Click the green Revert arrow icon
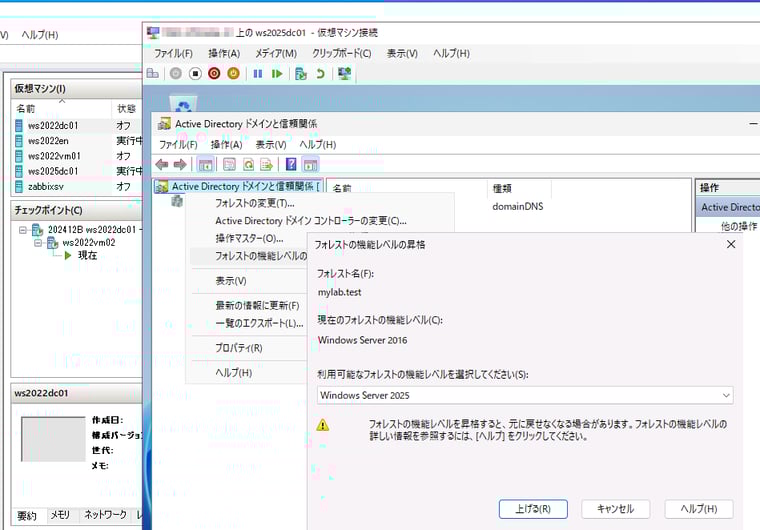Viewport: 760px width, 530px height. coord(320,74)
